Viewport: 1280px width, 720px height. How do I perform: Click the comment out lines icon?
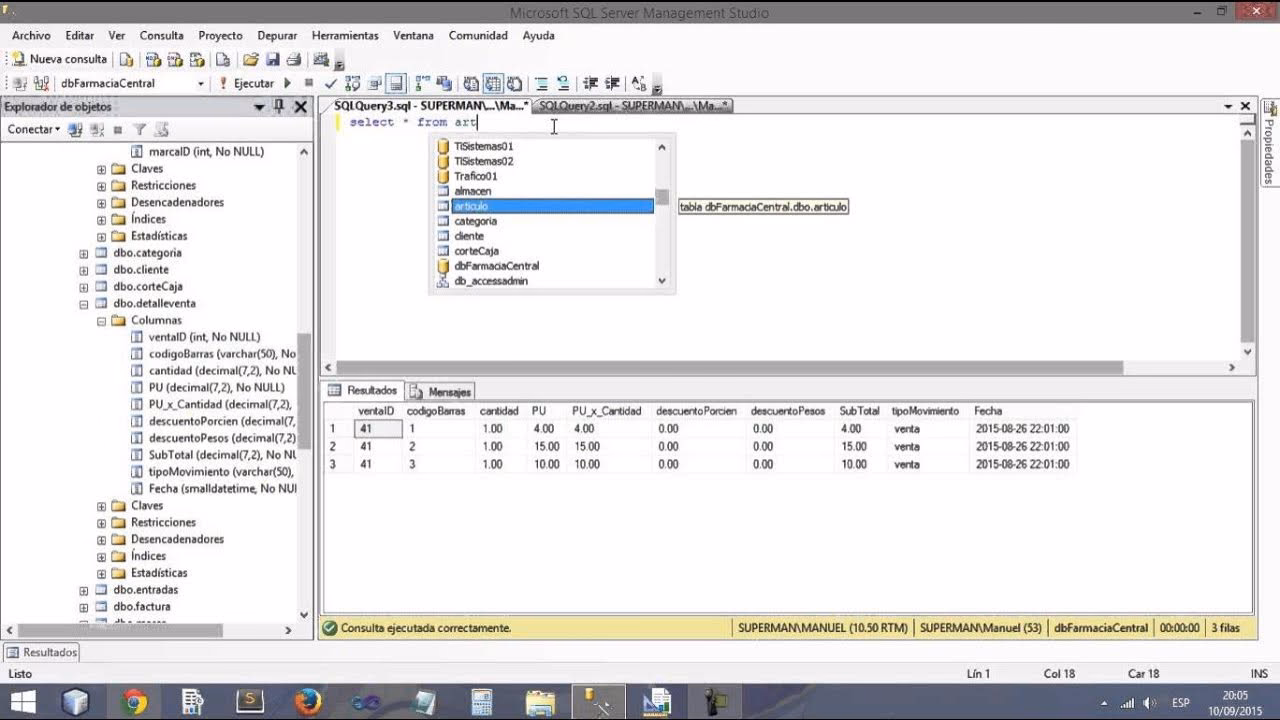pos(541,83)
